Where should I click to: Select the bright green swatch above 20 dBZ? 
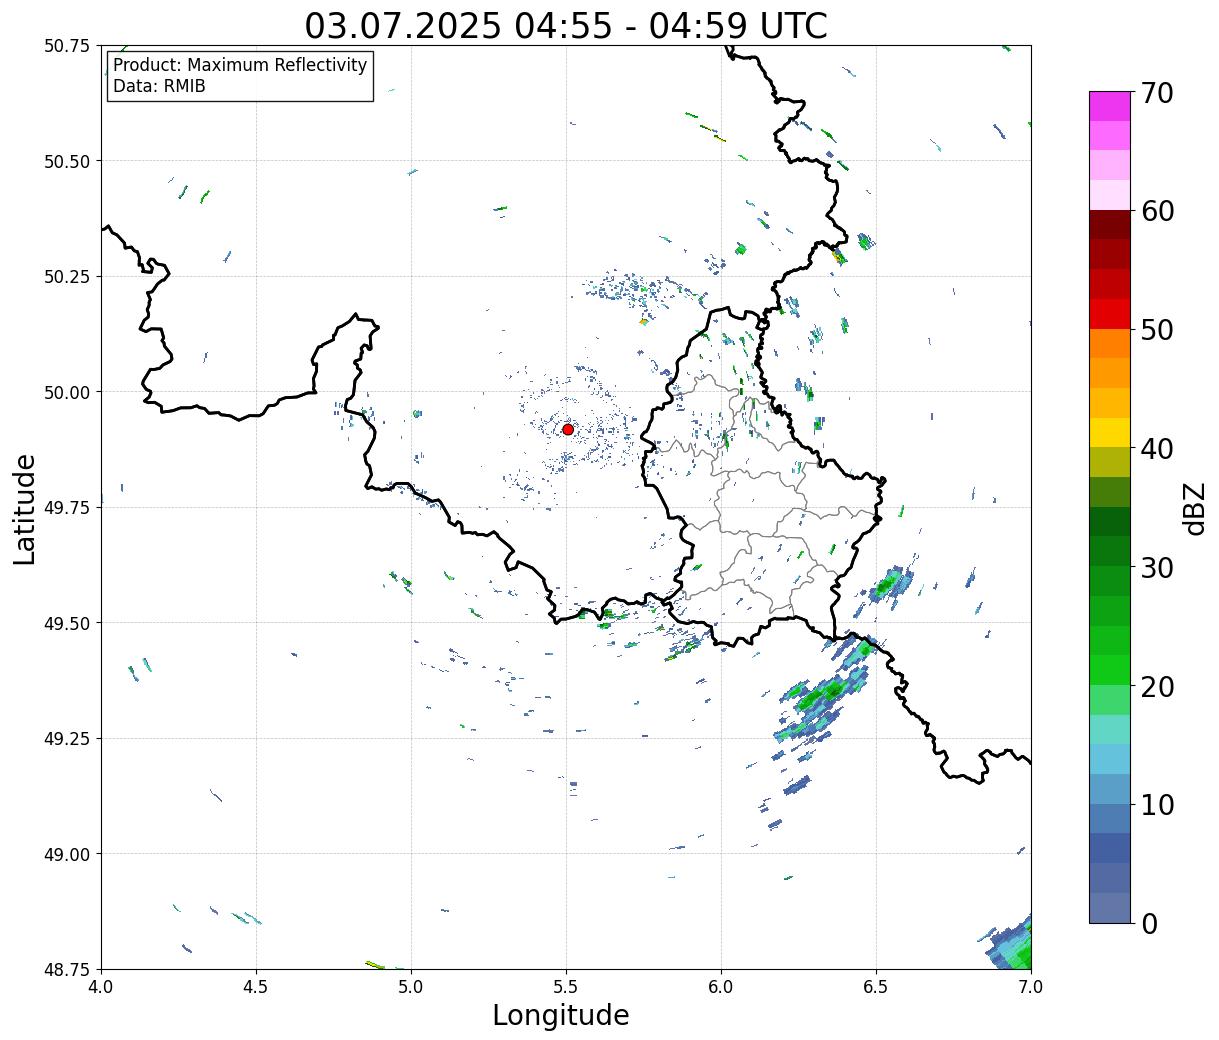pyautogui.click(x=1110, y=670)
